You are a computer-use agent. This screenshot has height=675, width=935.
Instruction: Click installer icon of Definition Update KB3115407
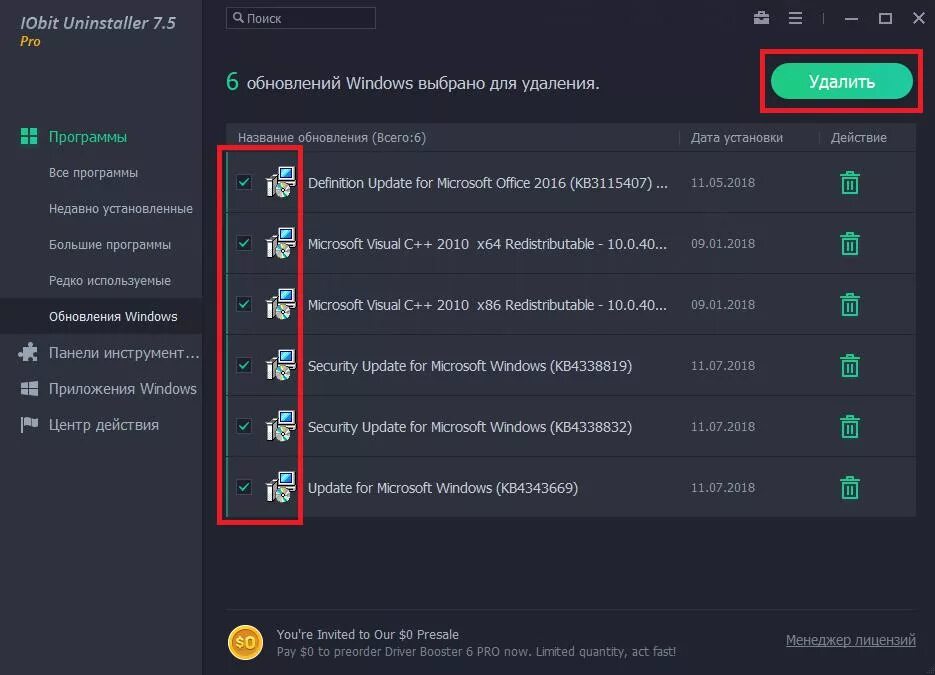(280, 182)
